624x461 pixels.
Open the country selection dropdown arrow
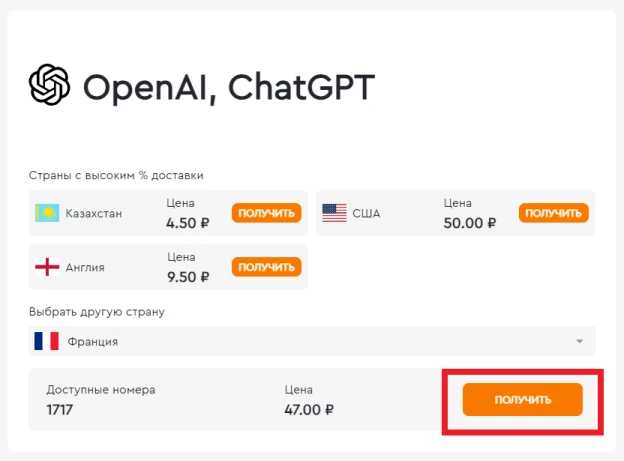[579, 341]
